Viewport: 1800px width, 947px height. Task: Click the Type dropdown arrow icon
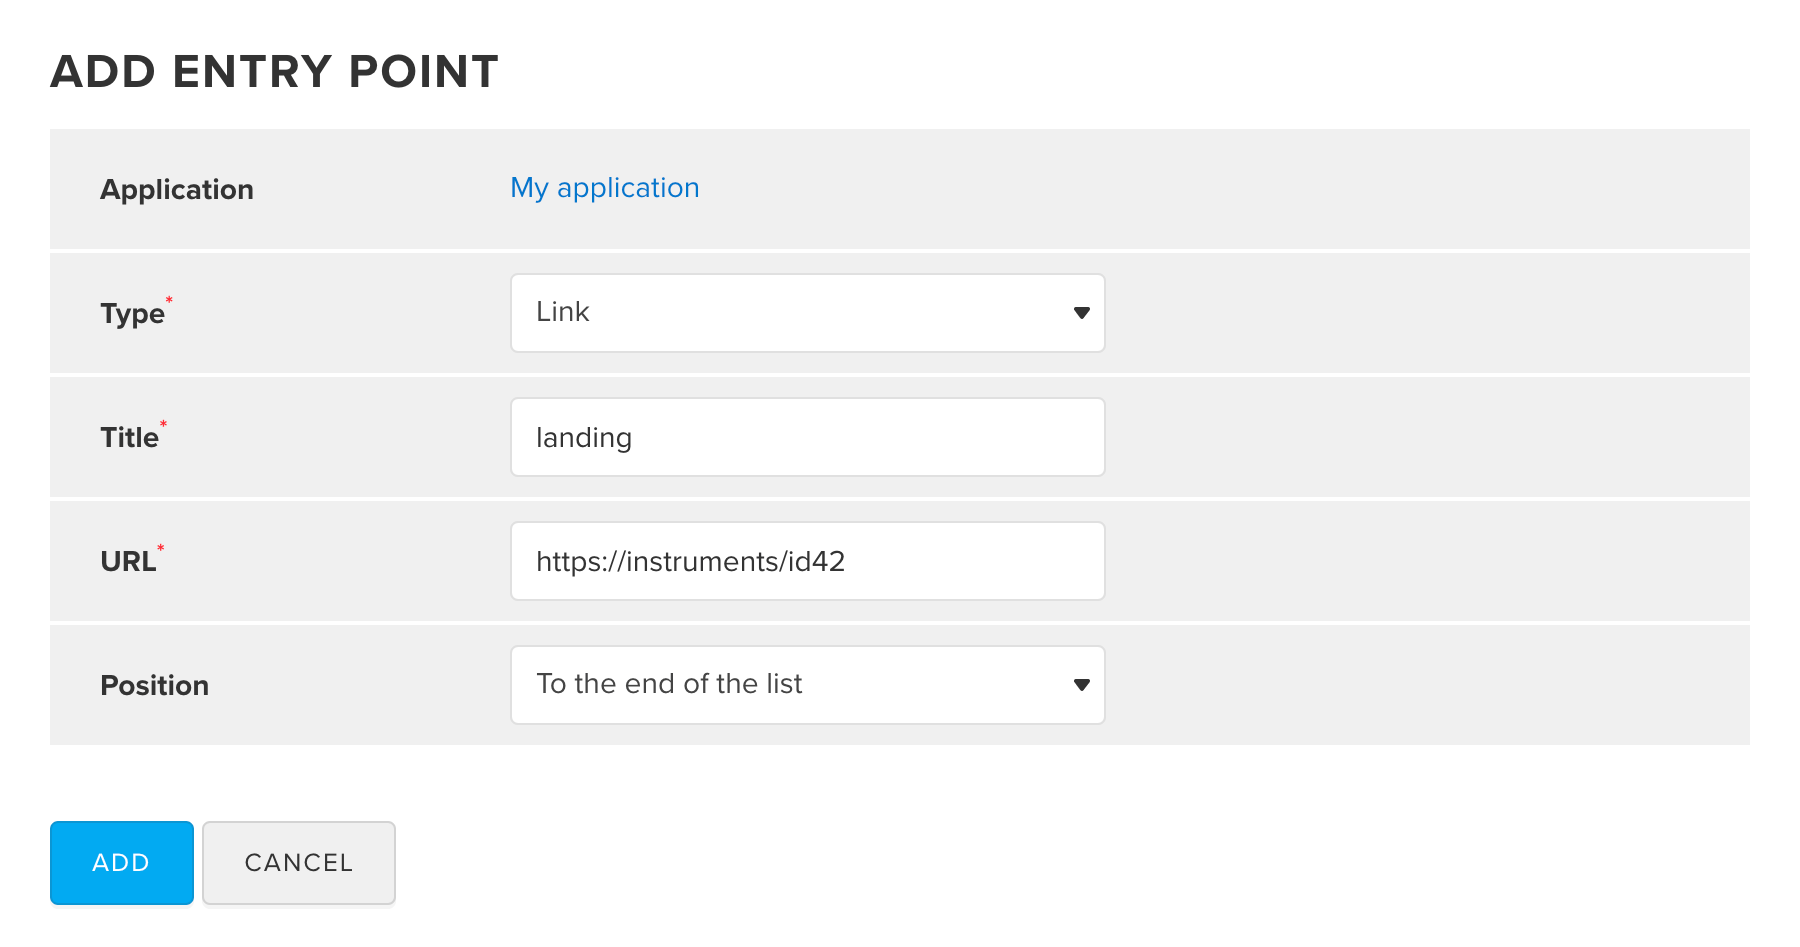click(1081, 313)
